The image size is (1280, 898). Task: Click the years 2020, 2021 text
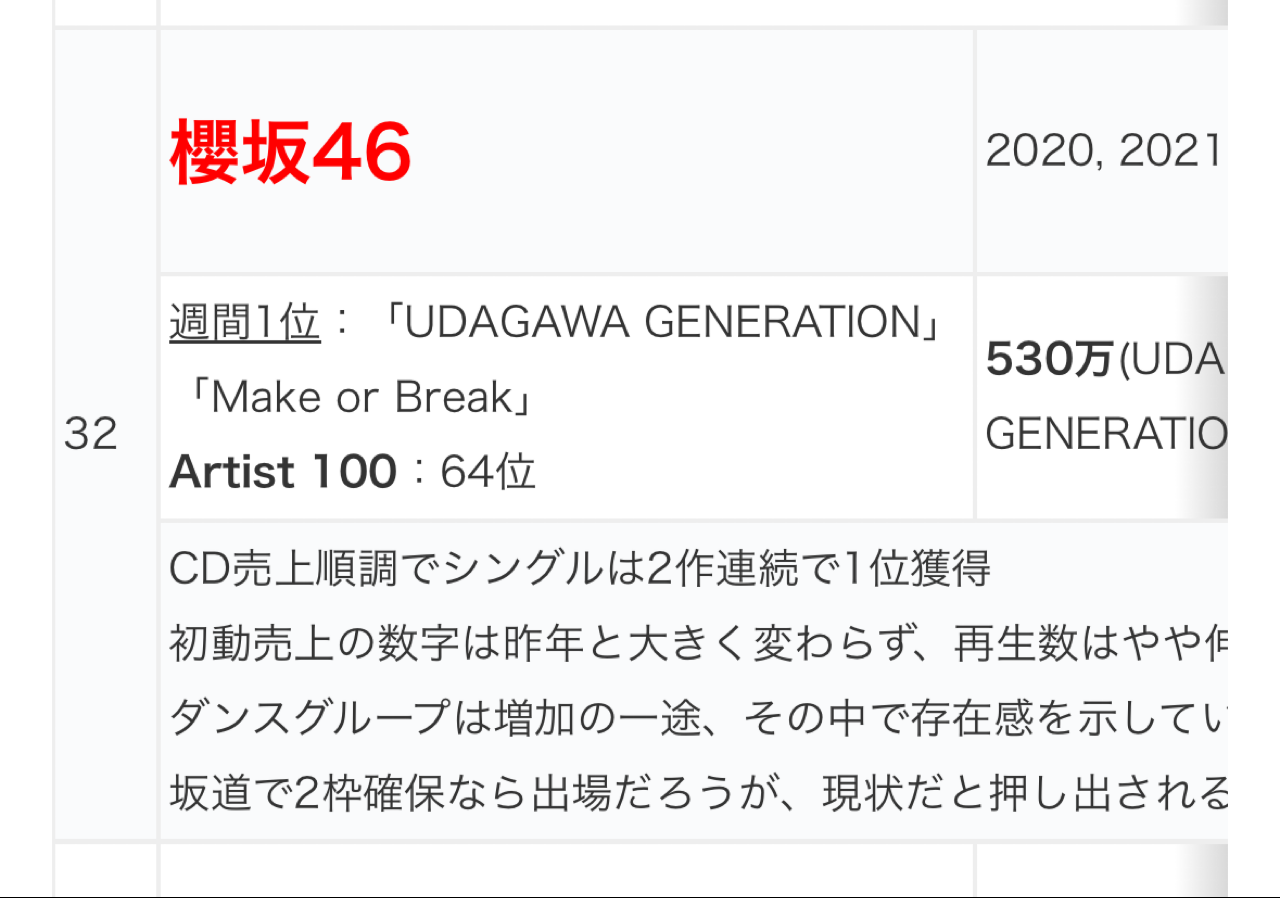(x=1103, y=151)
